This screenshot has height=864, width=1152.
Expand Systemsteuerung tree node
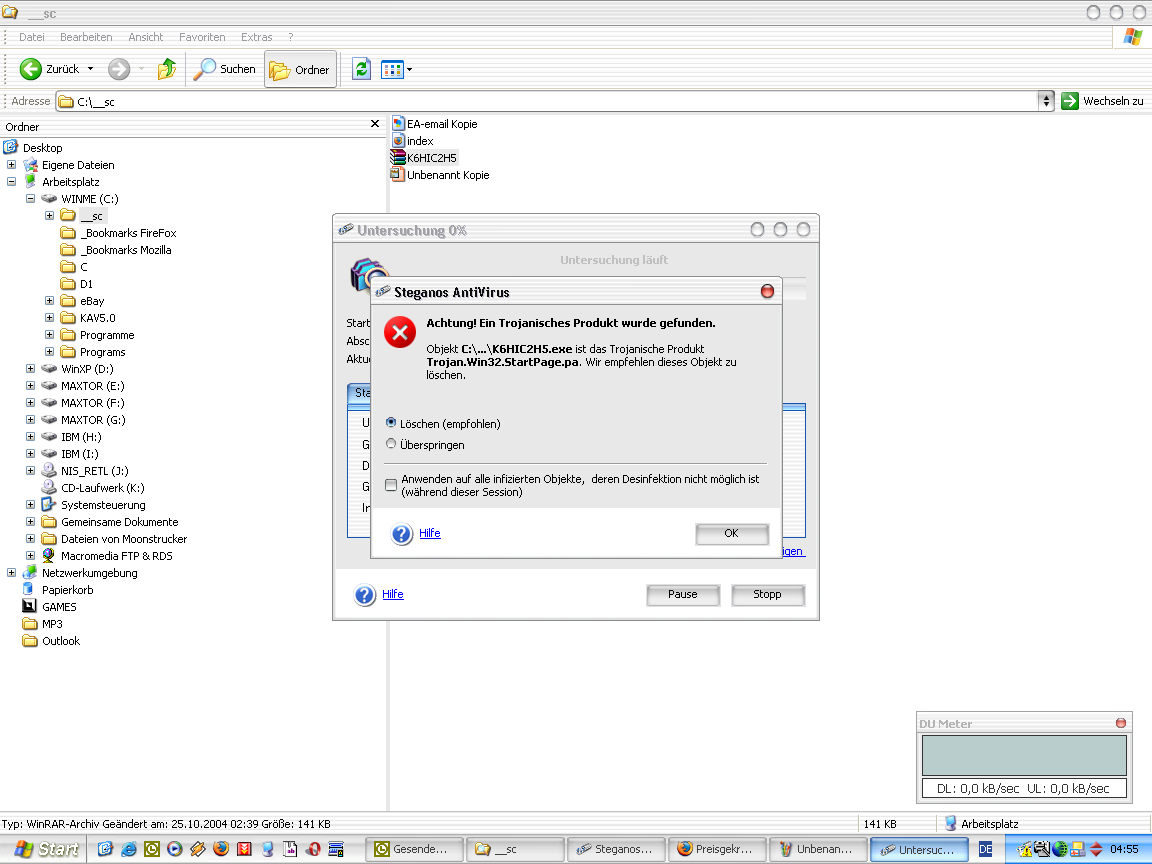pyautogui.click(x=30, y=505)
